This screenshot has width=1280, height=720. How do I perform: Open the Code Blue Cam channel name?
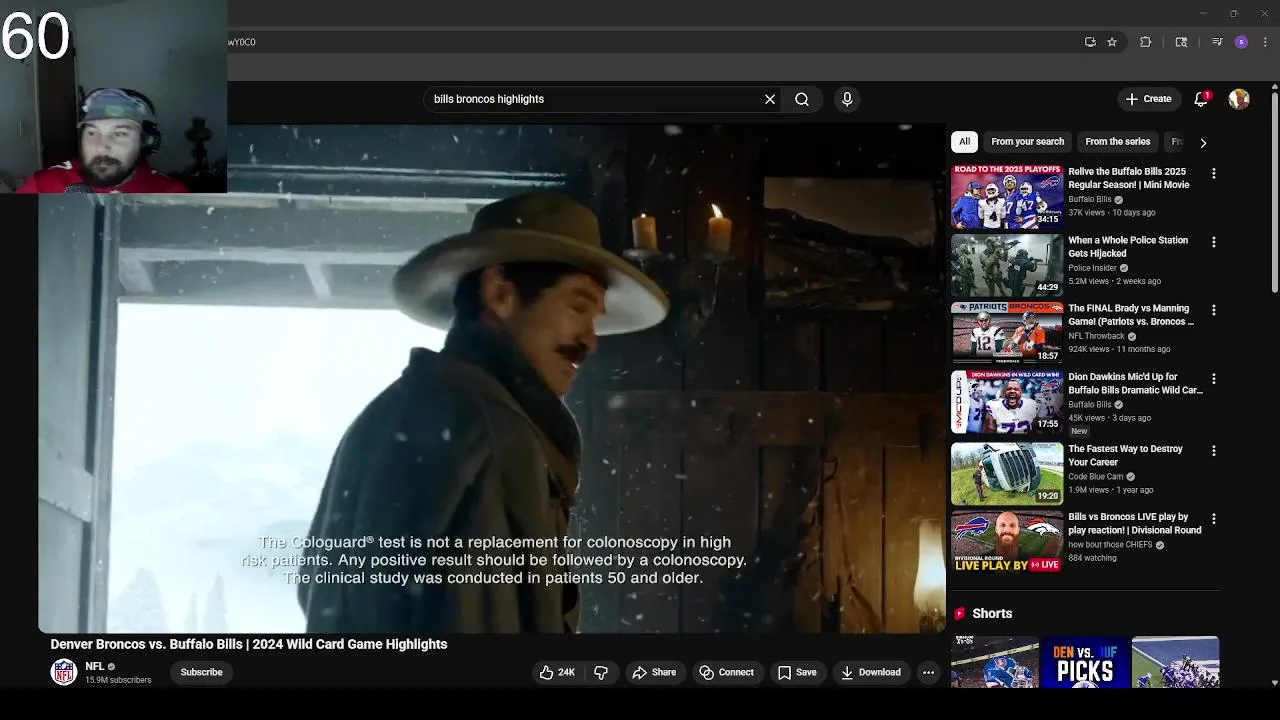point(1095,477)
